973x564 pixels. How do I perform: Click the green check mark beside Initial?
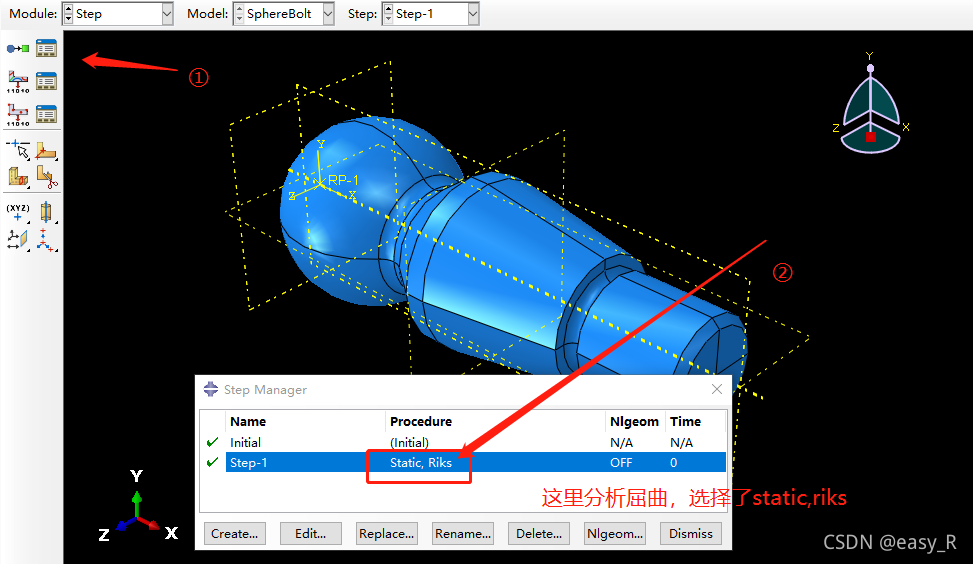pyautogui.click(x=212, y=442)
